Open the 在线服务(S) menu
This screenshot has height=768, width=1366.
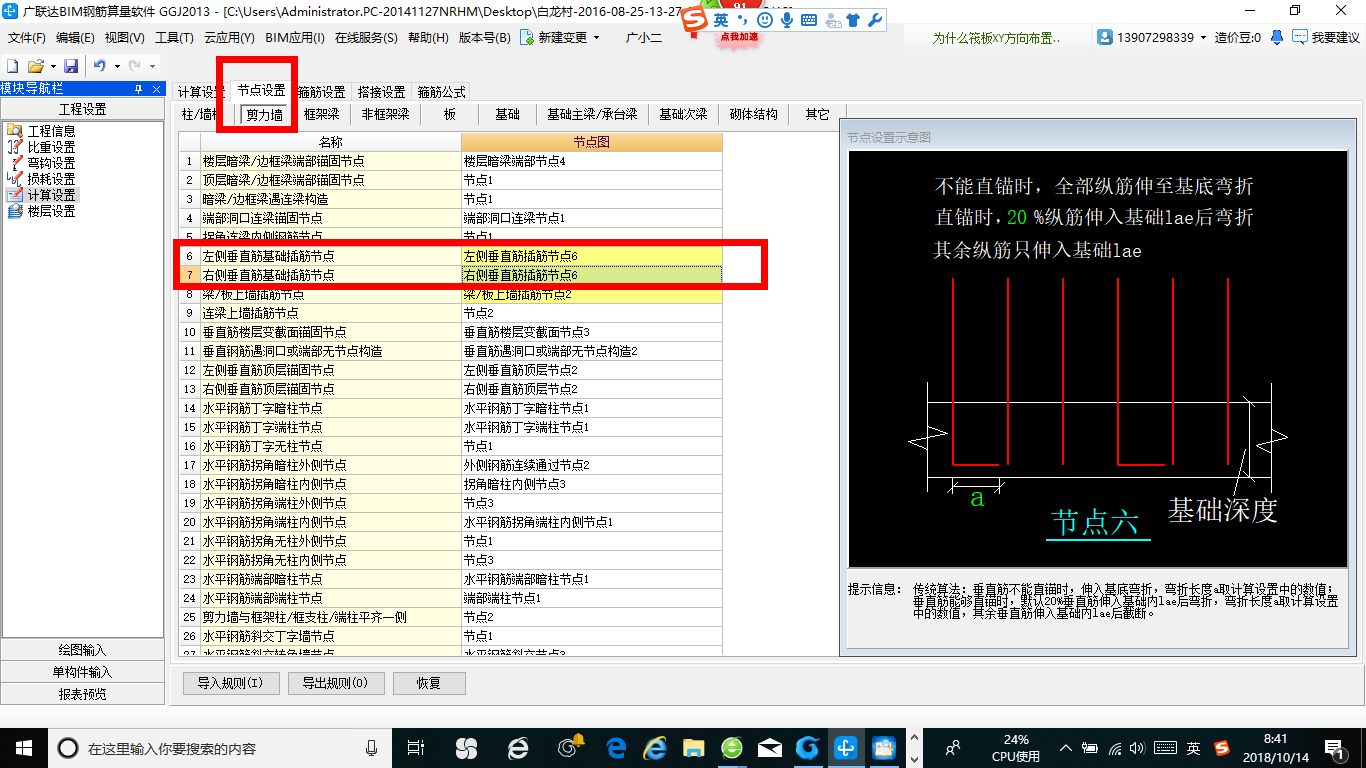pyautogui.click(x=366, y=37)
